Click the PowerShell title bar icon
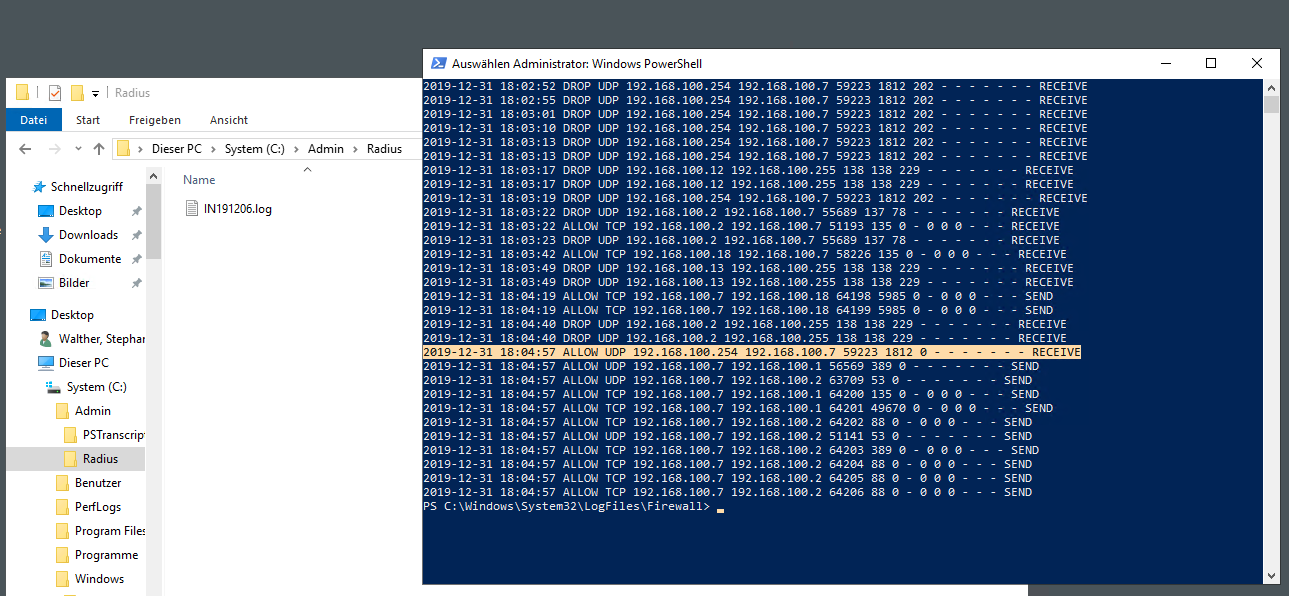This screenshot has width=1289, height=596. pyautogui.click(x=438, y=63)
